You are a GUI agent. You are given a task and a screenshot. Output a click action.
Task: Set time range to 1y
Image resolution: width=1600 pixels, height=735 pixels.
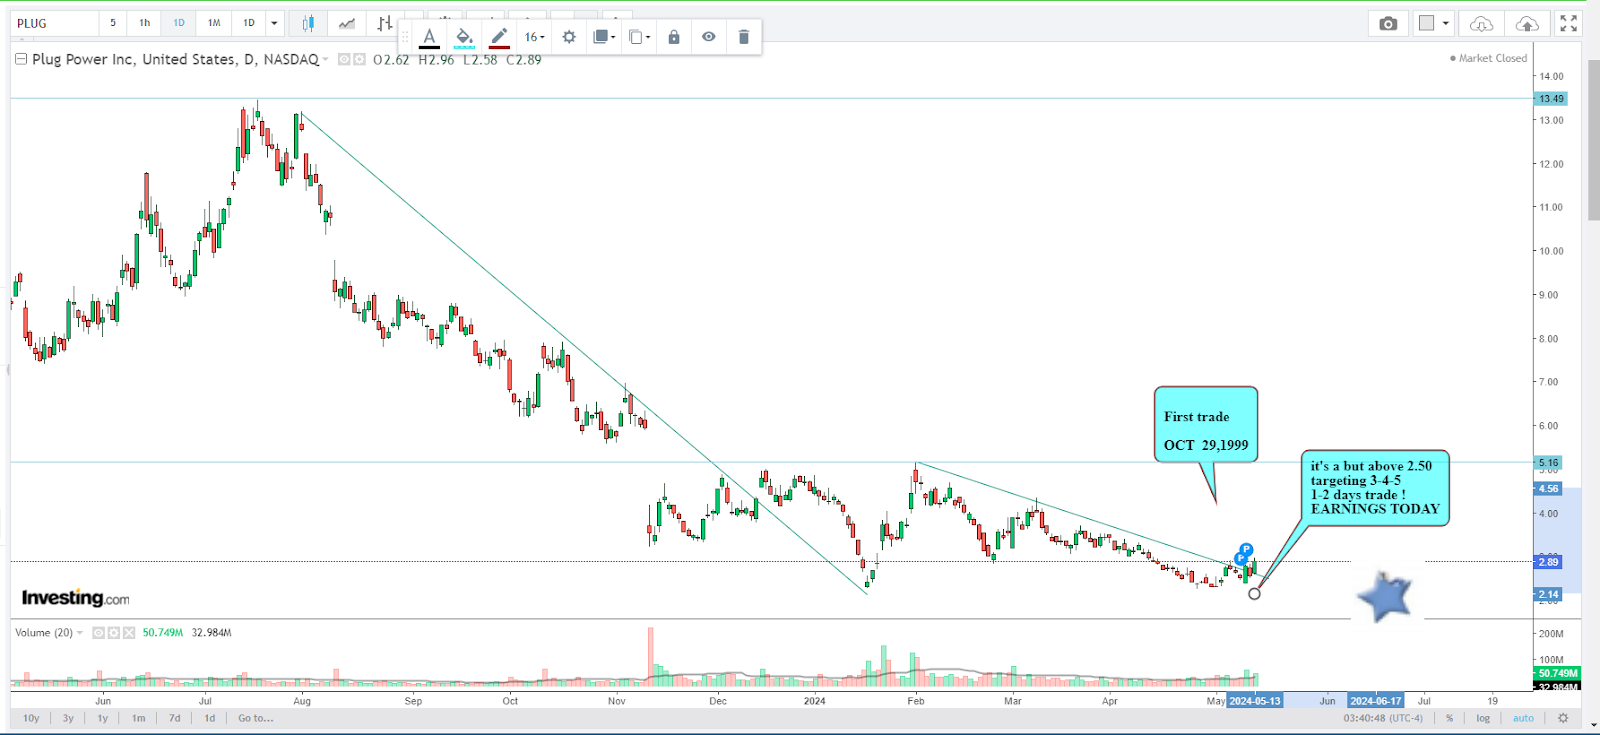point(102,718)
